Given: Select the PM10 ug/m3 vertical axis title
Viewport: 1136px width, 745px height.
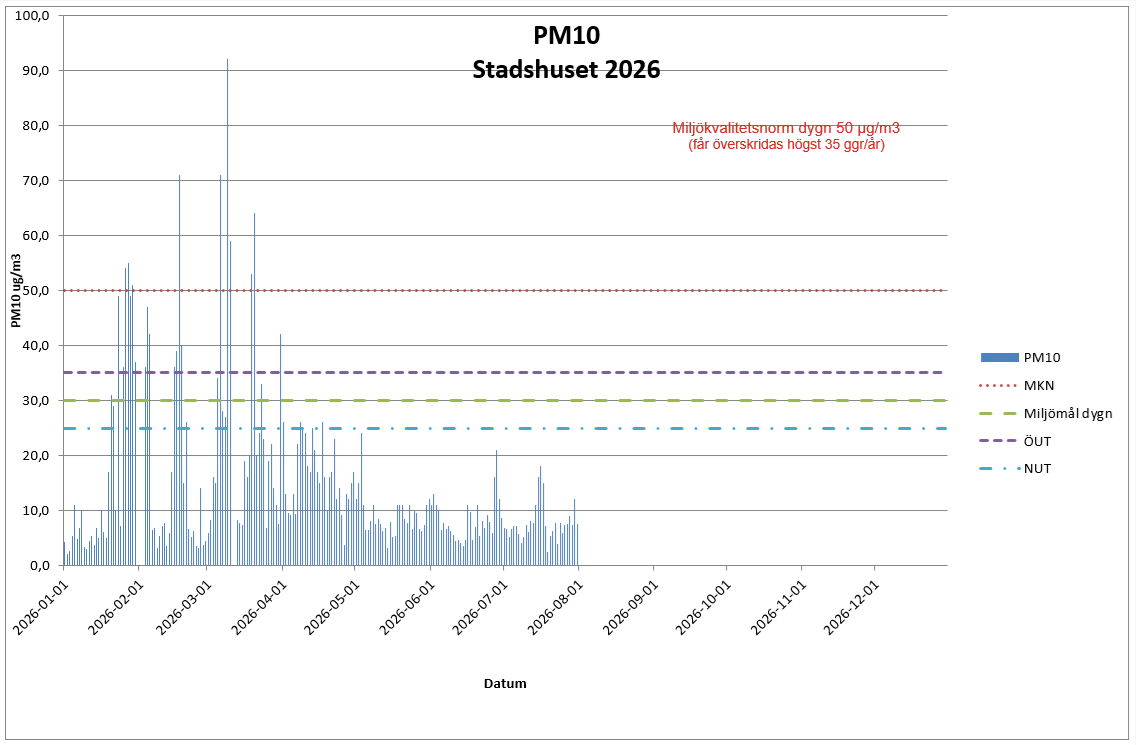Looking at the screenshot, I should 16,291.
